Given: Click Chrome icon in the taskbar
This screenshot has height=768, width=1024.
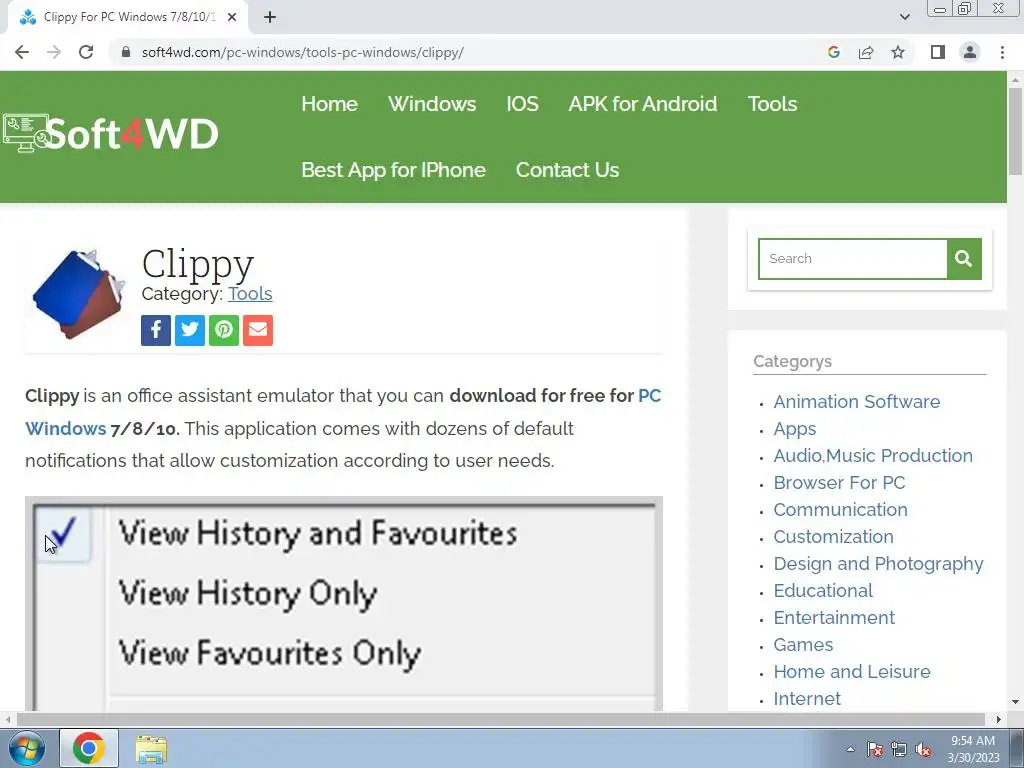Looking at the screenshot, I should coord(89,748).
